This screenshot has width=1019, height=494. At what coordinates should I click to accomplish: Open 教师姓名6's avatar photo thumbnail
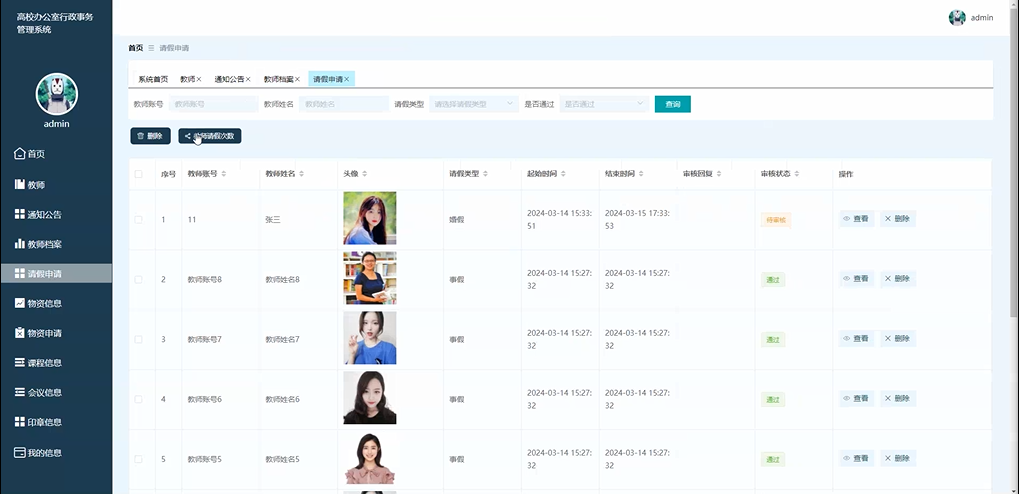click(x=370, y=398)
